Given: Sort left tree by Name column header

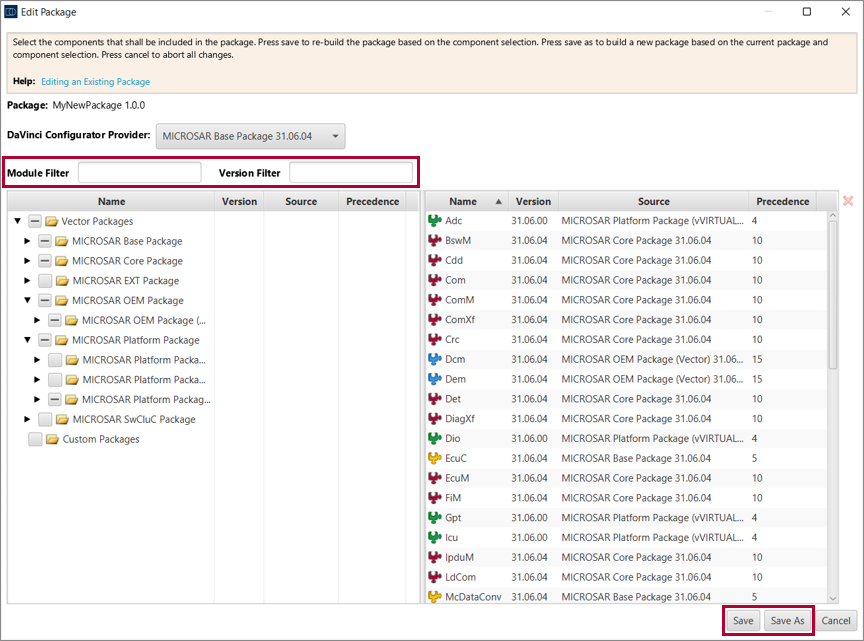Looking at the screenshot, I should click(111, 202).
